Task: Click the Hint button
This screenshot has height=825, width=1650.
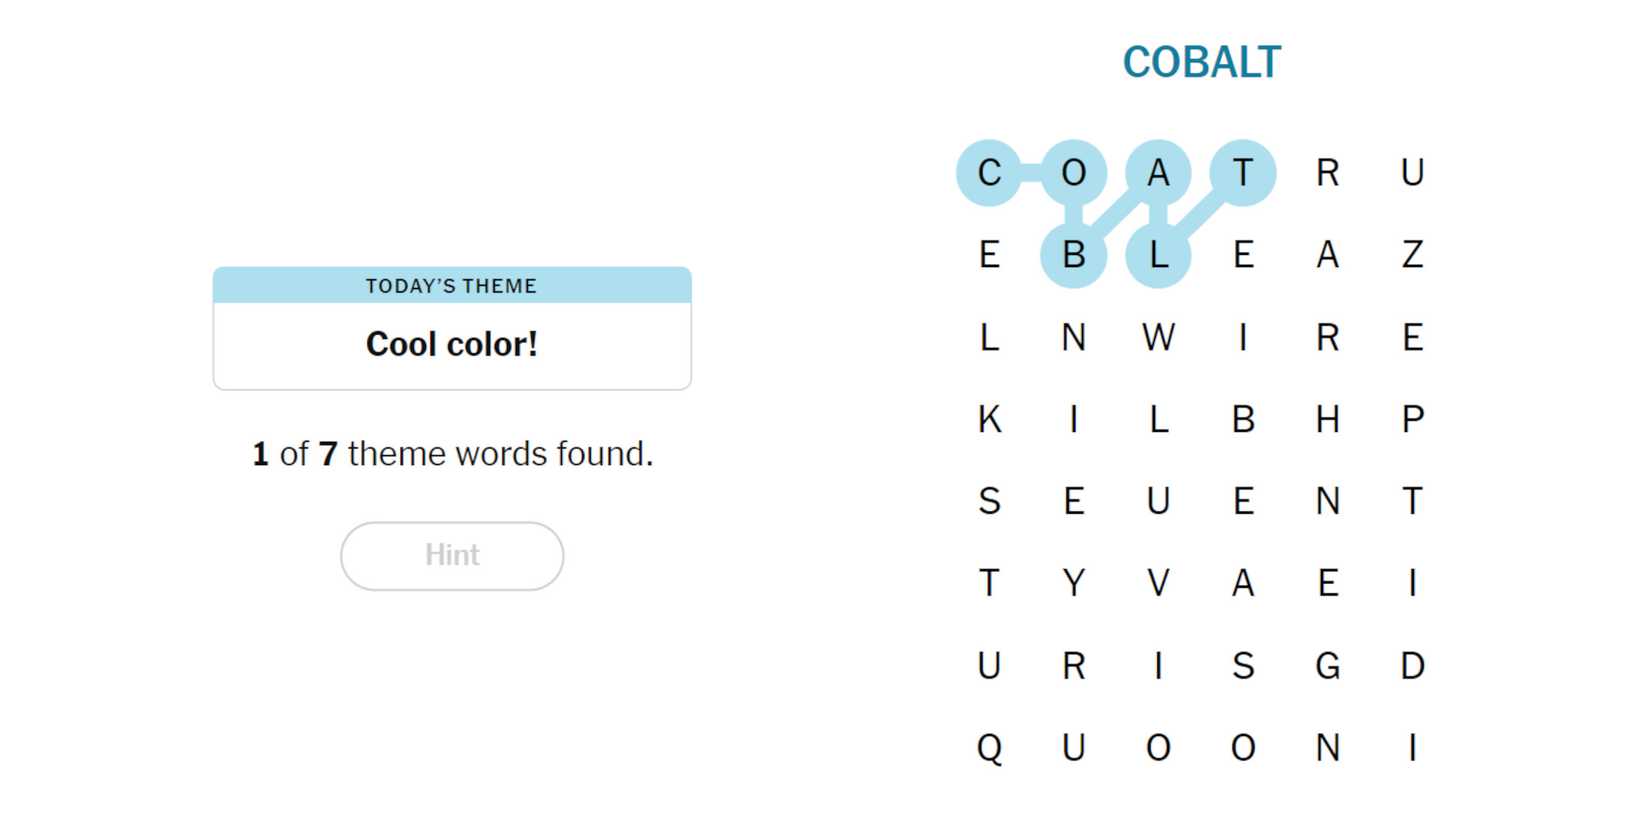Action: coord(452,555)
